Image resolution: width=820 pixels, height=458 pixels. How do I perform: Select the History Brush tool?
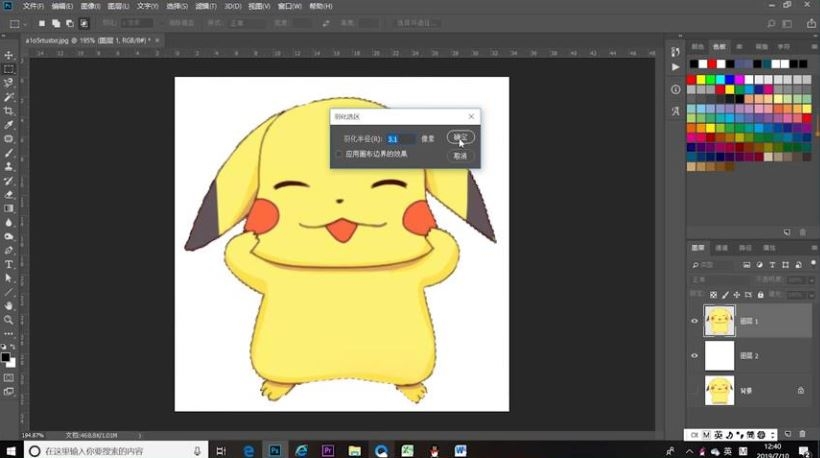click(x=9, y=180)
